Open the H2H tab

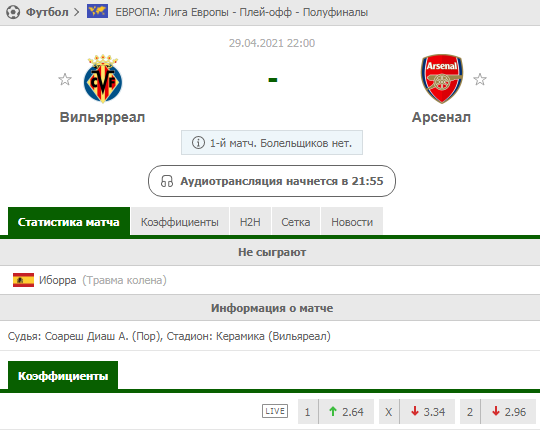[250, 222]
